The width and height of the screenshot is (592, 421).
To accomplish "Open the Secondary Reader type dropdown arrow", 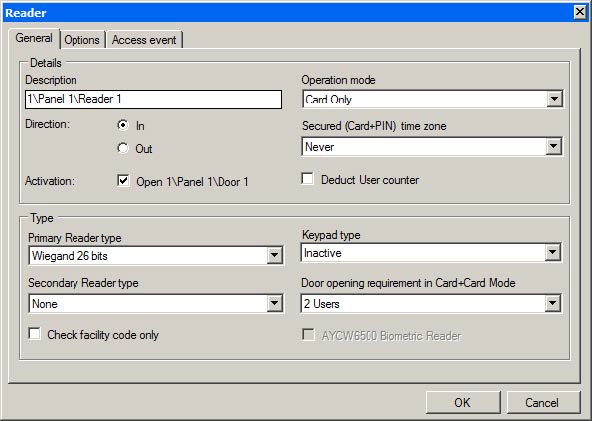I will [x=274, y=304].
